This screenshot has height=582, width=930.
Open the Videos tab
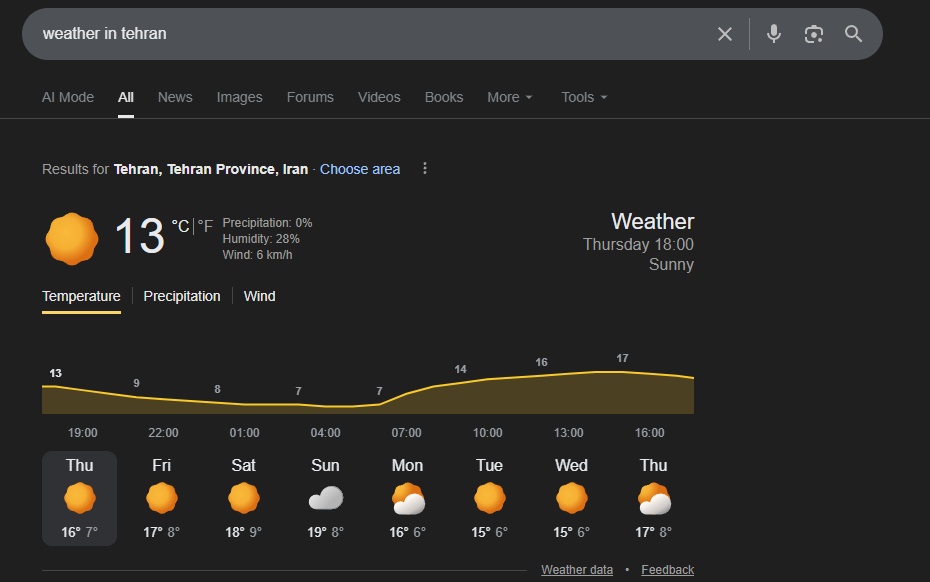379,97
